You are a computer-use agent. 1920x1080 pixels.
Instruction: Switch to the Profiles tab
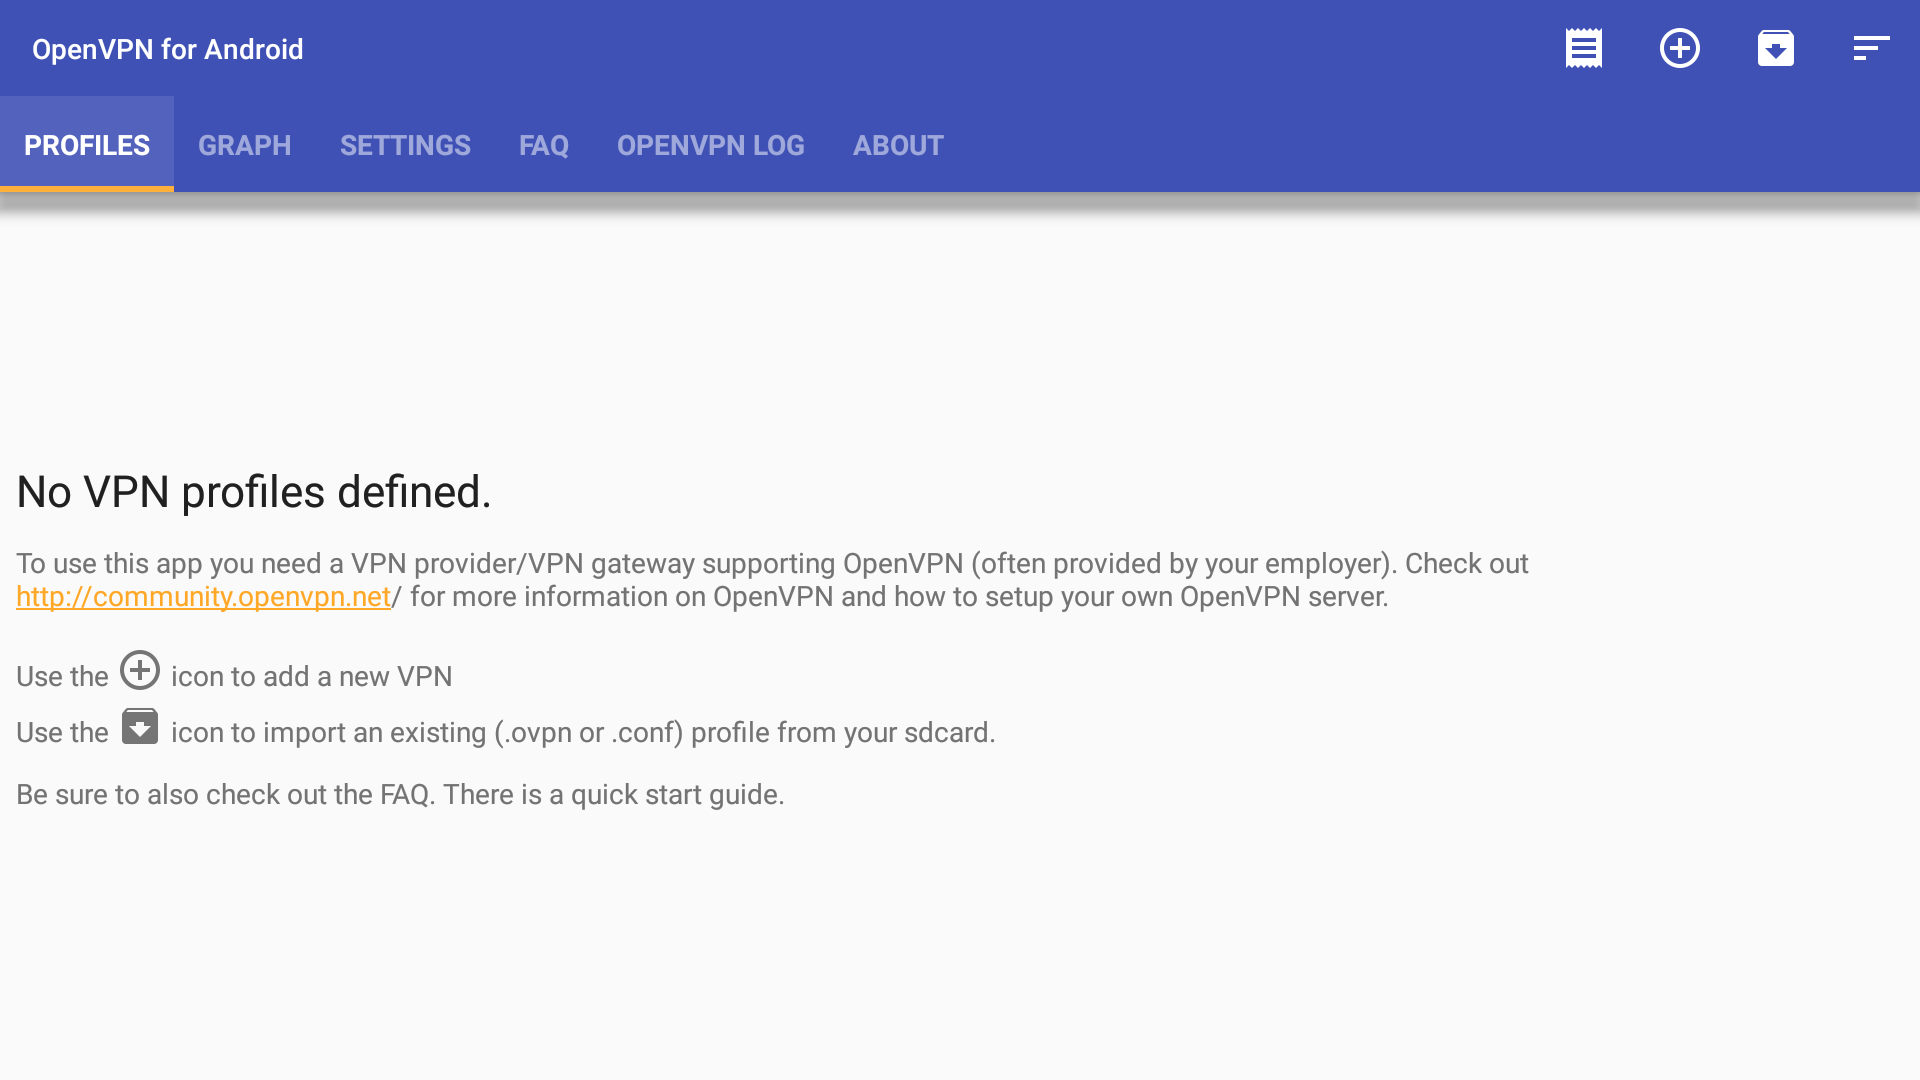pos(87,145)
